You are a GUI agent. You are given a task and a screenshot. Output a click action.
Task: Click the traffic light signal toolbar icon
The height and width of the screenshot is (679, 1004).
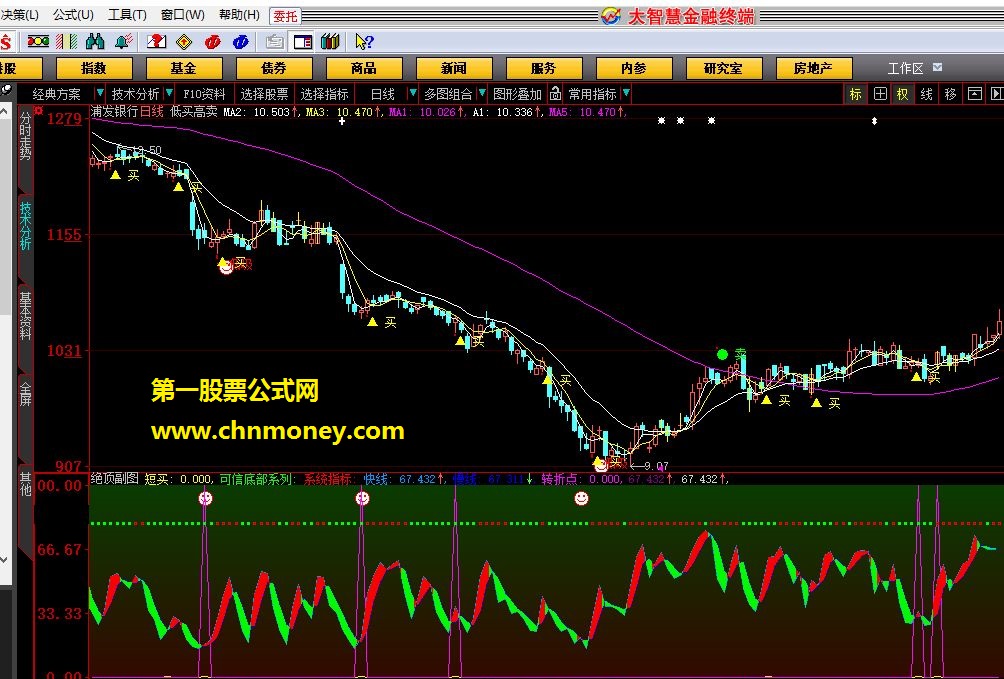pyautogui.click(x=38, y=42)
